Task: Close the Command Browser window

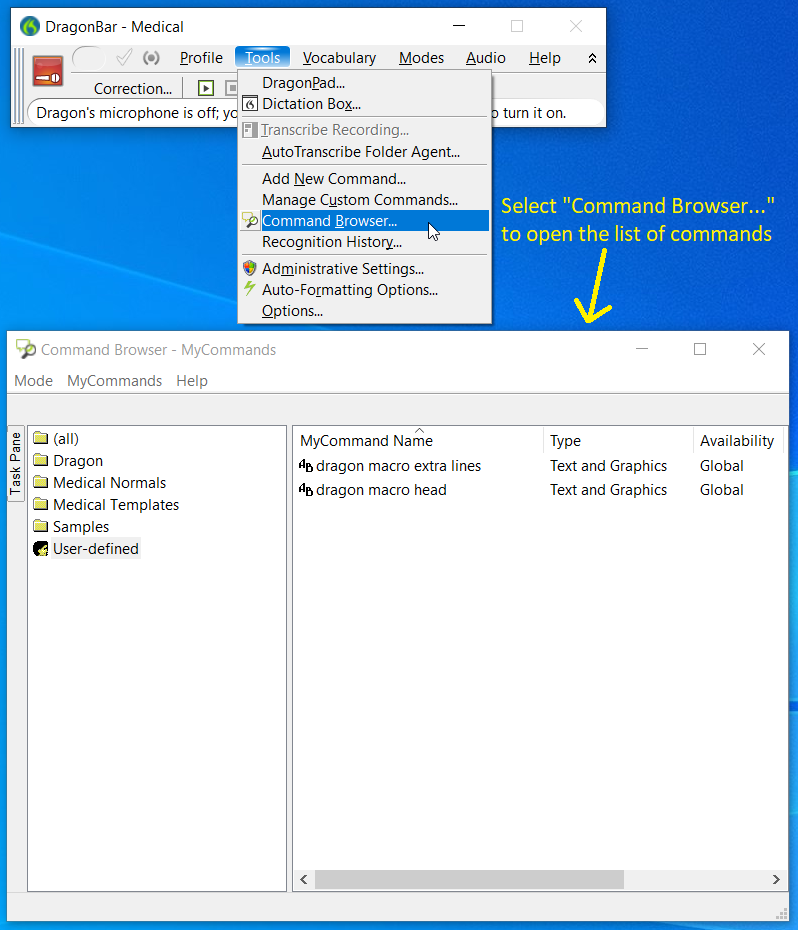Action: [759, 349]
